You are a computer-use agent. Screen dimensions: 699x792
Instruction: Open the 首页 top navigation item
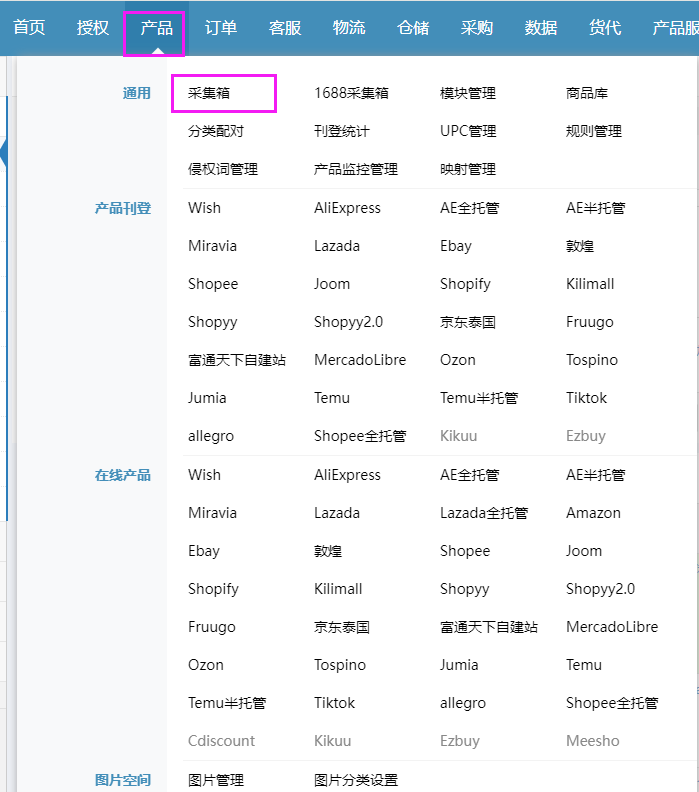coord(29,27)
